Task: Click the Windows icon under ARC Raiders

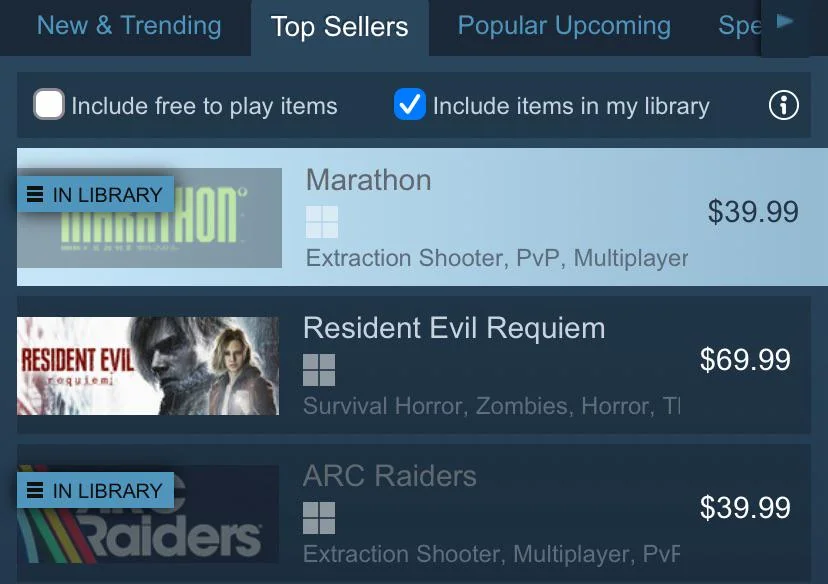Action: tap(319, 518)
